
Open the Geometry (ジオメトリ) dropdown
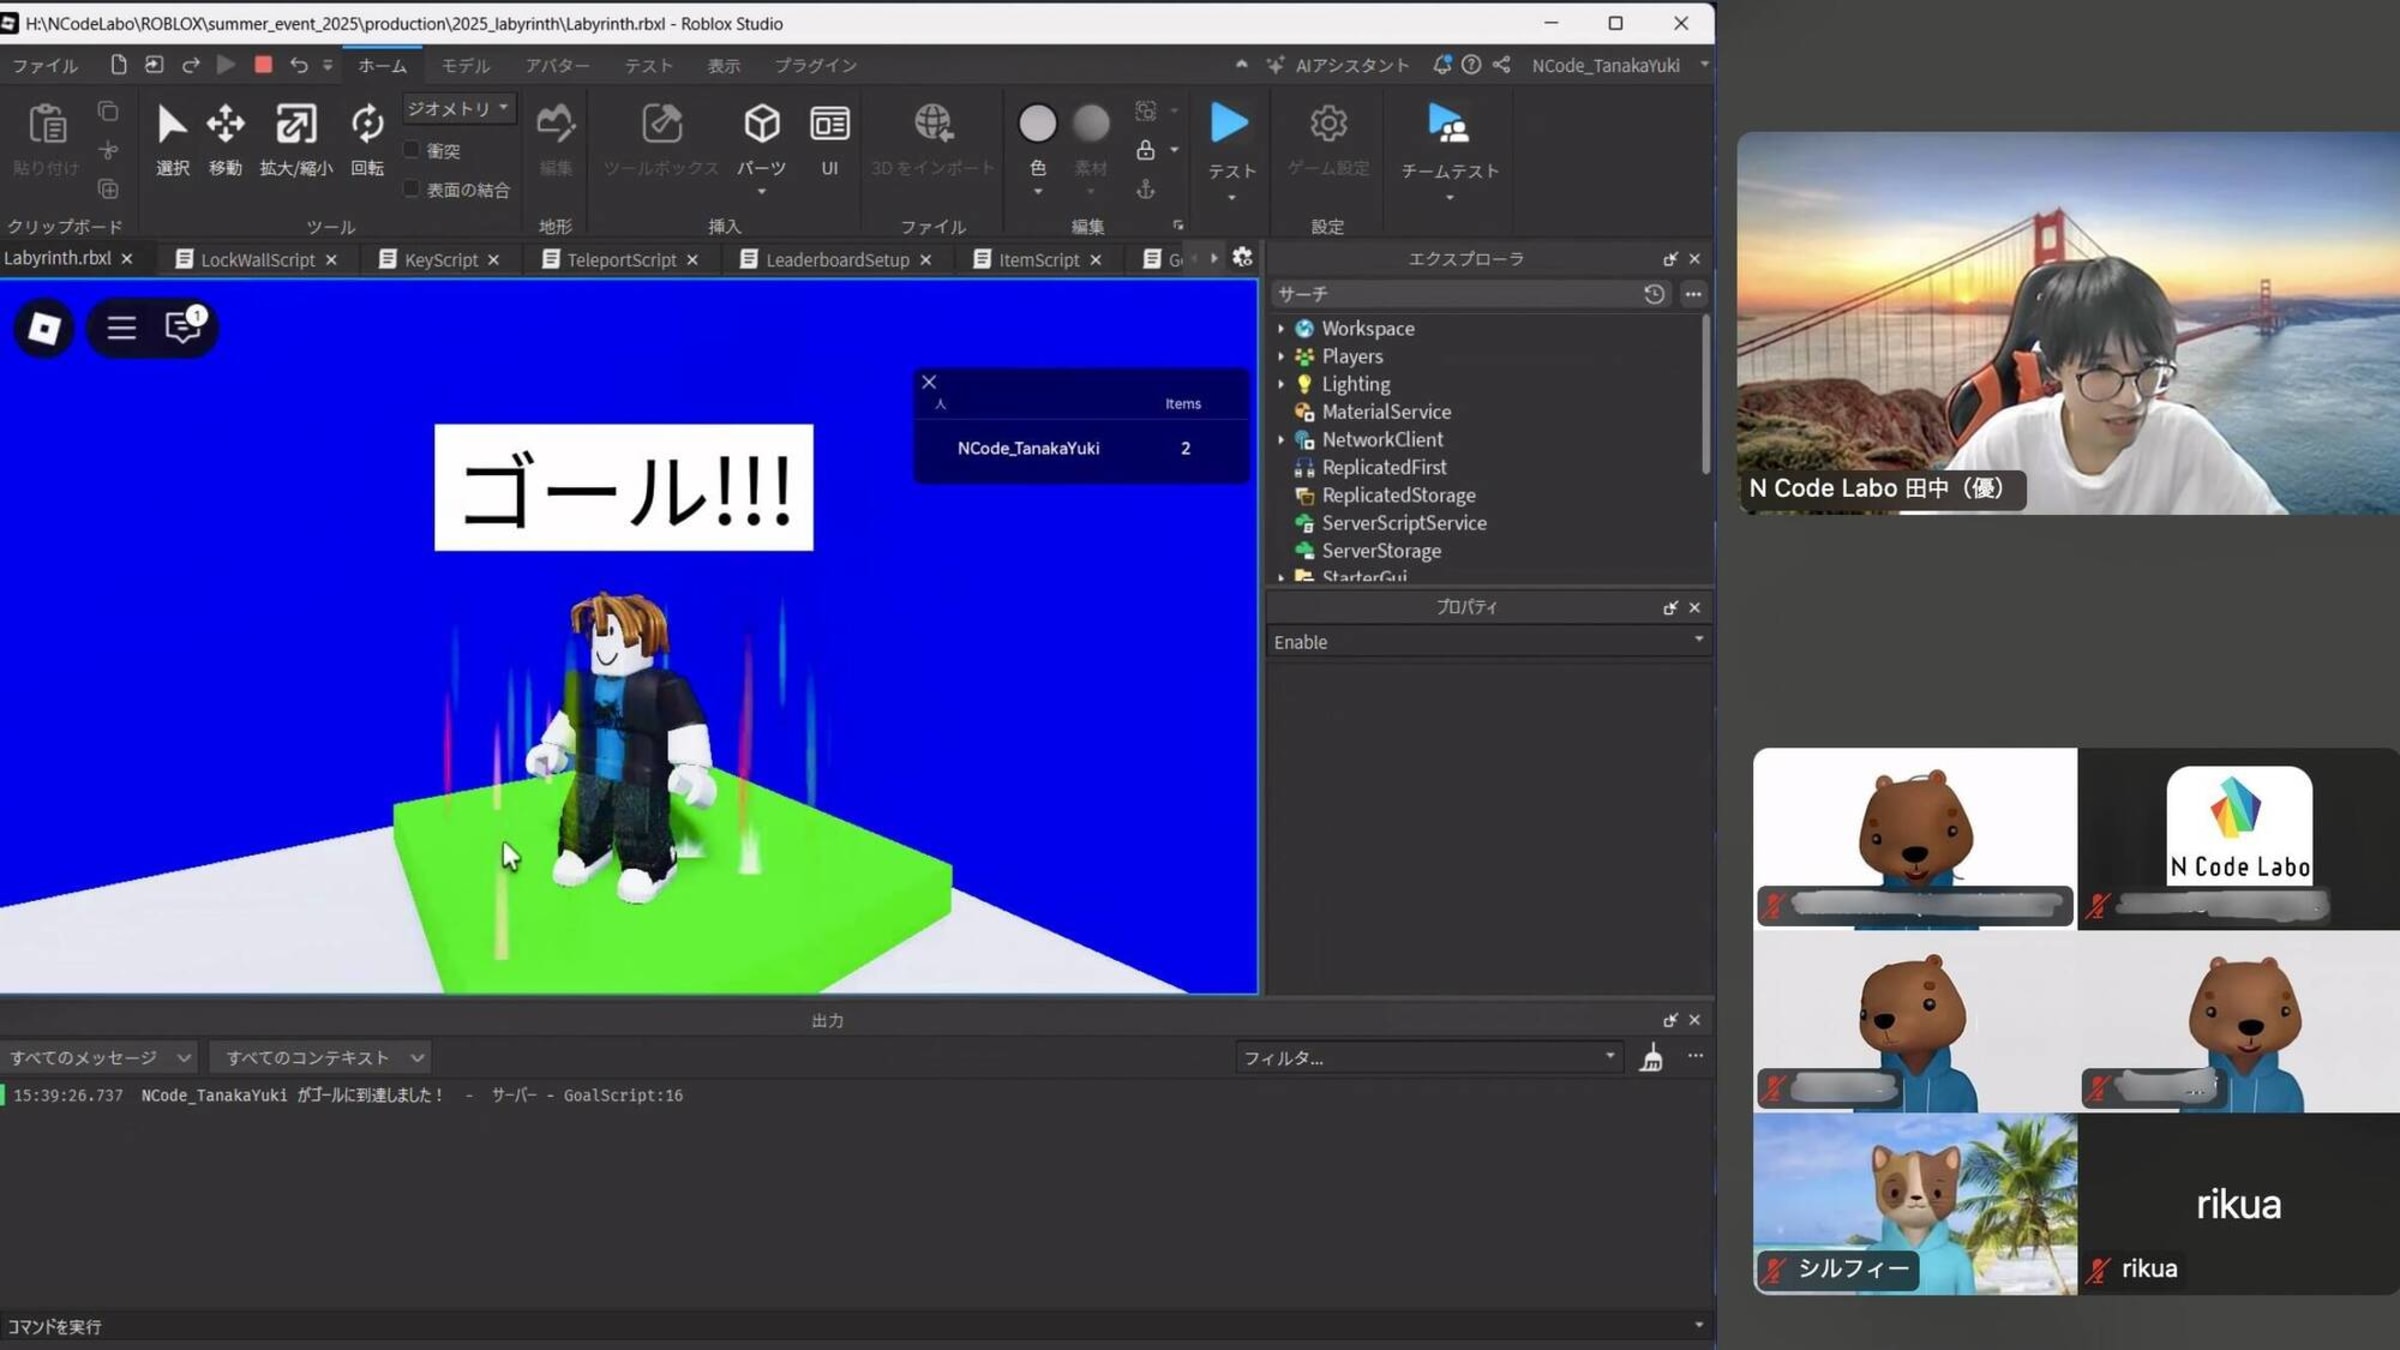pos(458,108)
